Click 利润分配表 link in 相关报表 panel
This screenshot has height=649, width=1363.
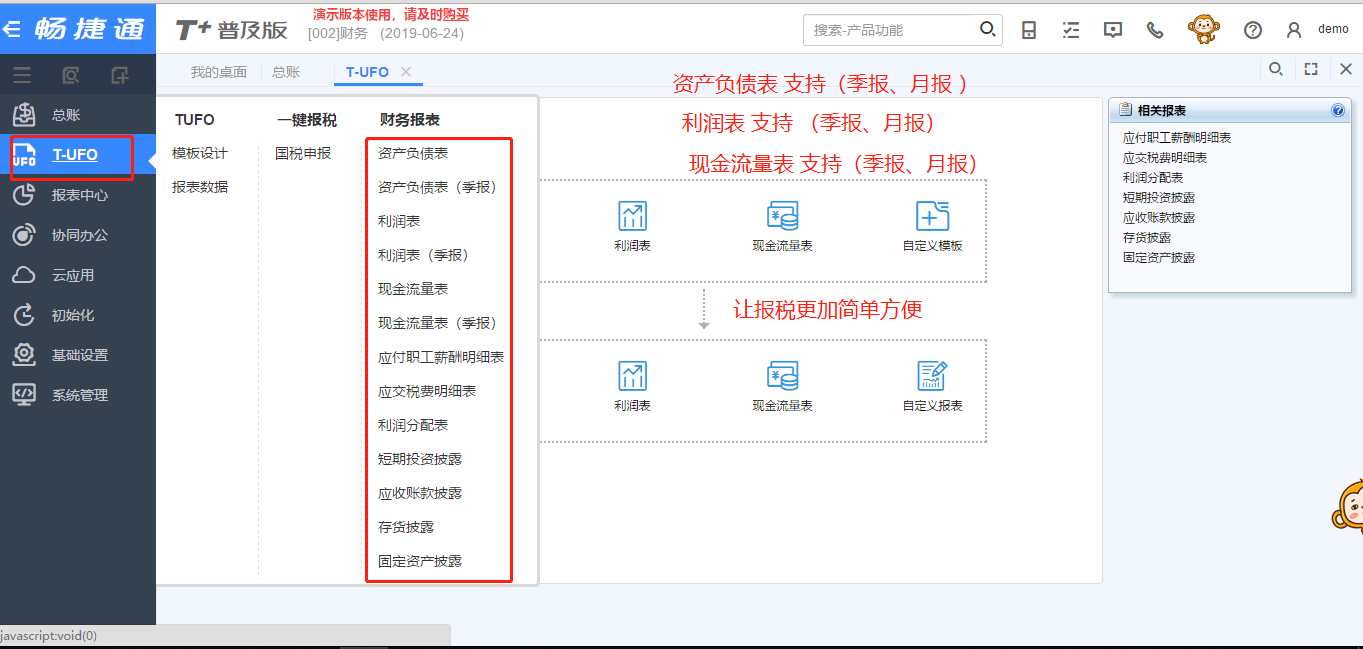[x=1153, y=178]
